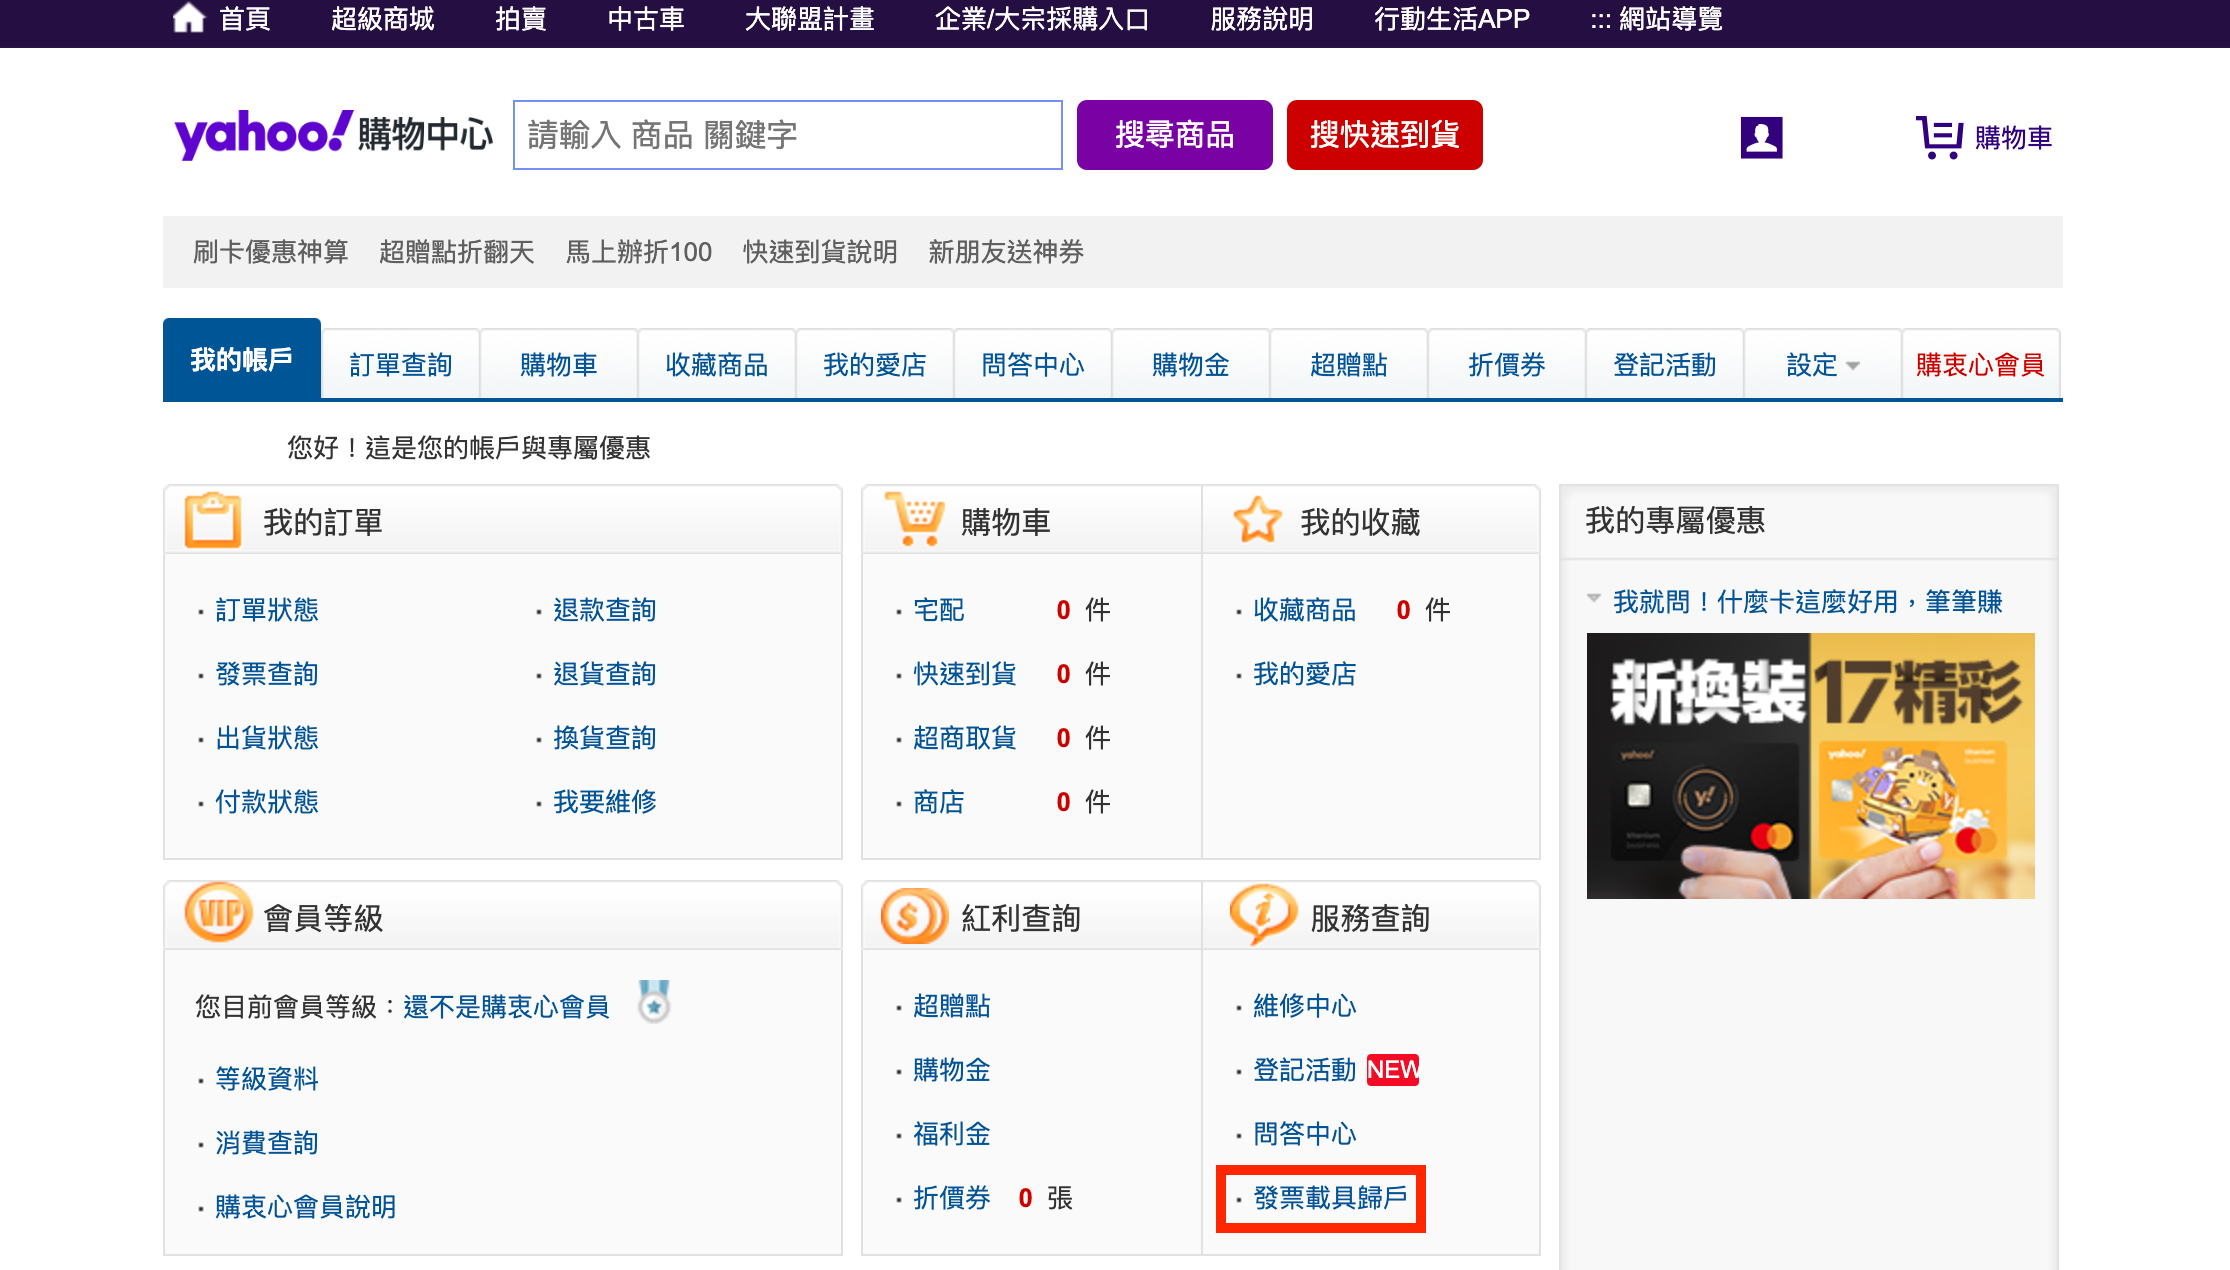
Task: Click the membership medal icon next to 還不是購衷心會員
Action: click(654, 1002)
